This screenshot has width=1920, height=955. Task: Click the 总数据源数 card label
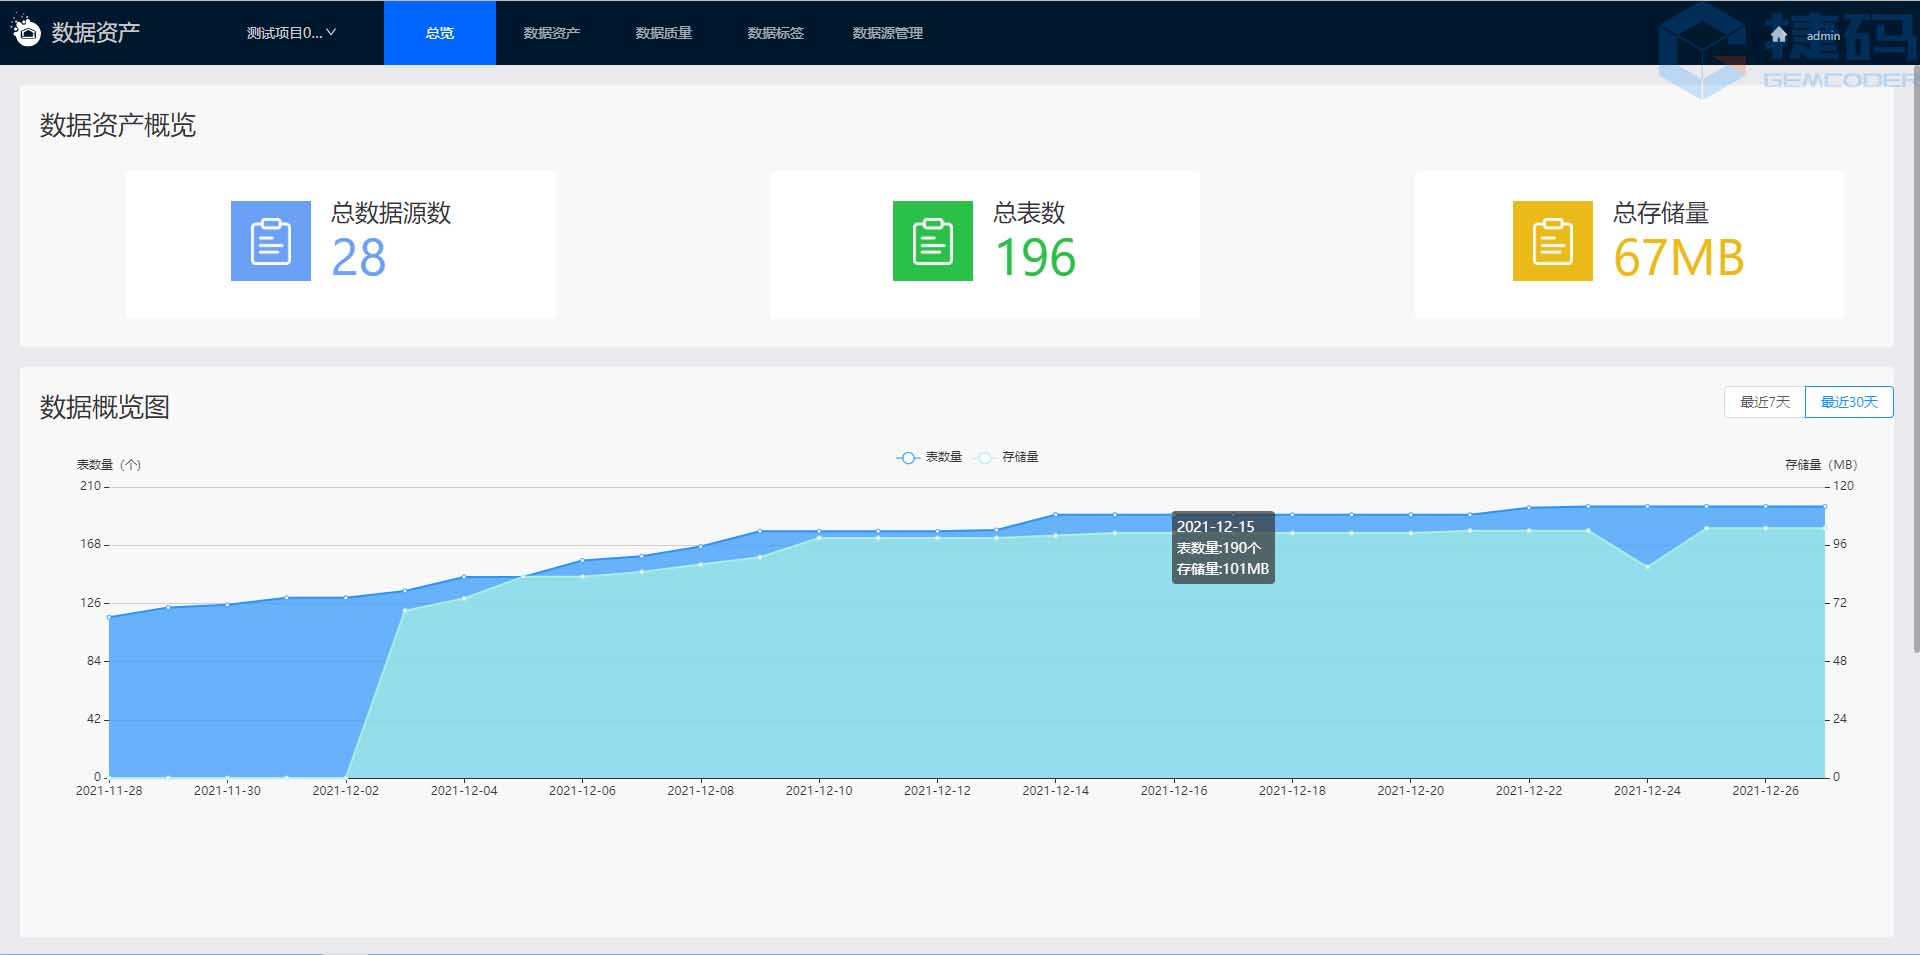tap(391, 213)
